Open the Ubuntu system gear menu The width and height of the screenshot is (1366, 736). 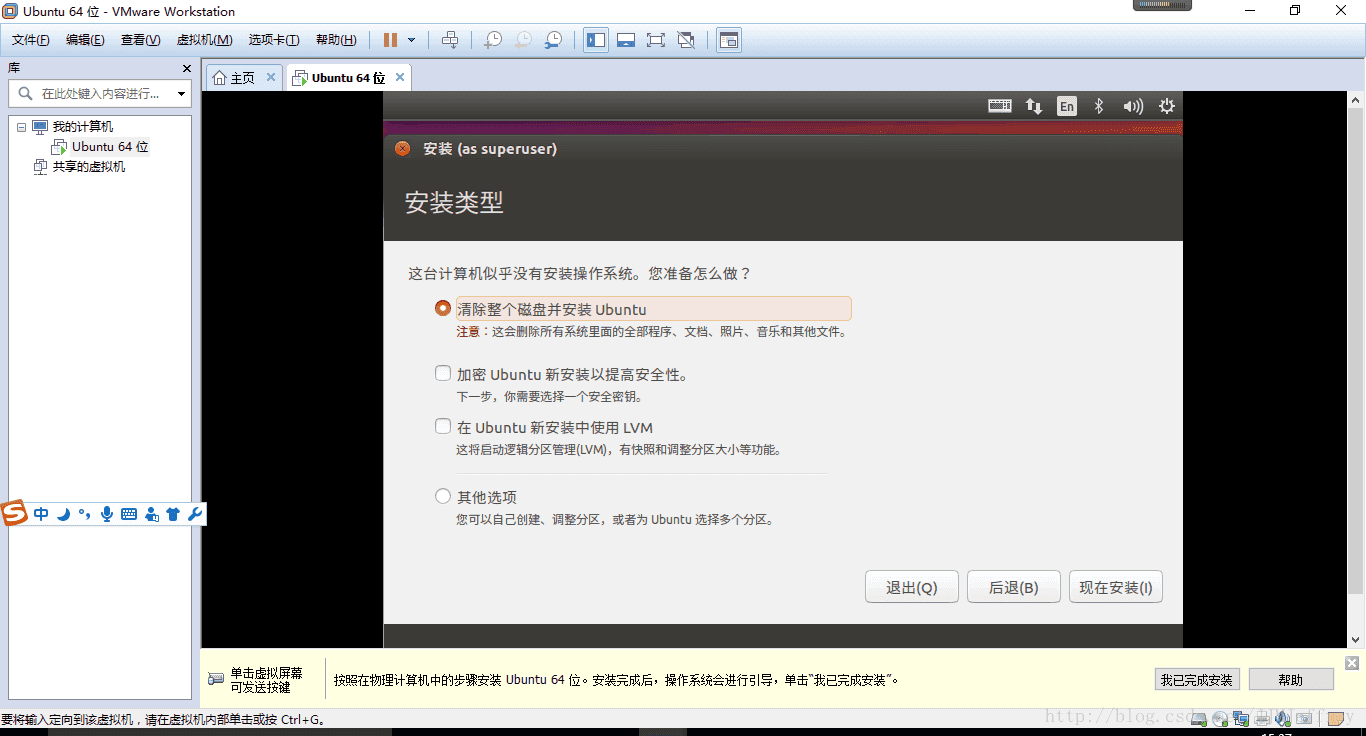pyautogui.click(x=1166, y=106)
